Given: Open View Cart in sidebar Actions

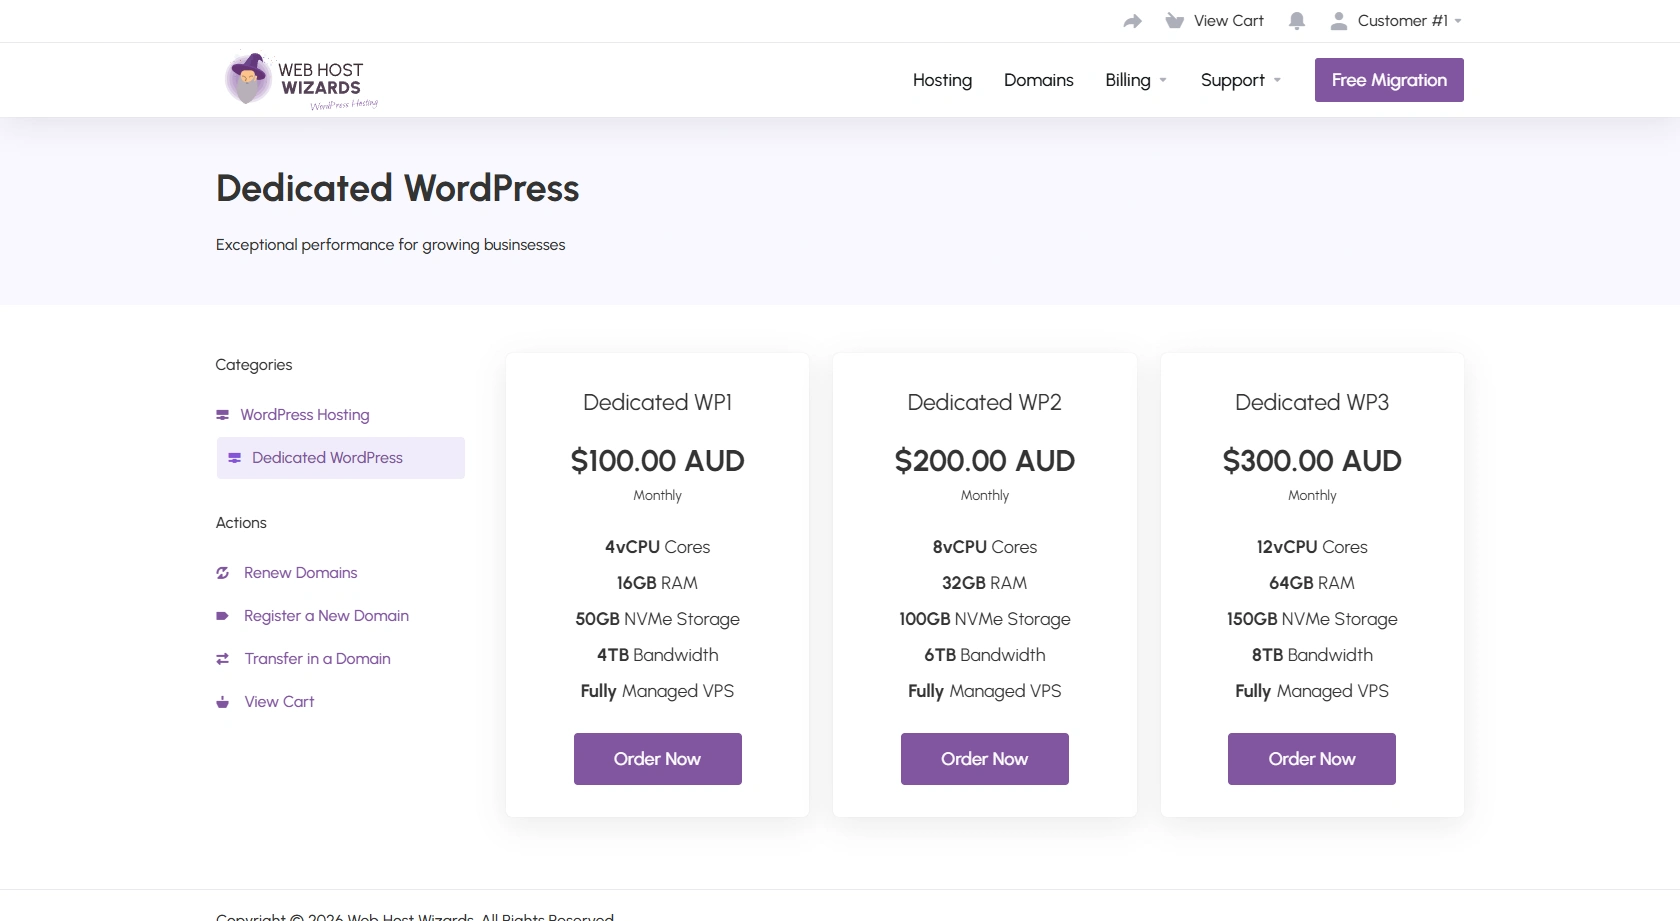Looking at the screenshot, I should coord(279,702).
